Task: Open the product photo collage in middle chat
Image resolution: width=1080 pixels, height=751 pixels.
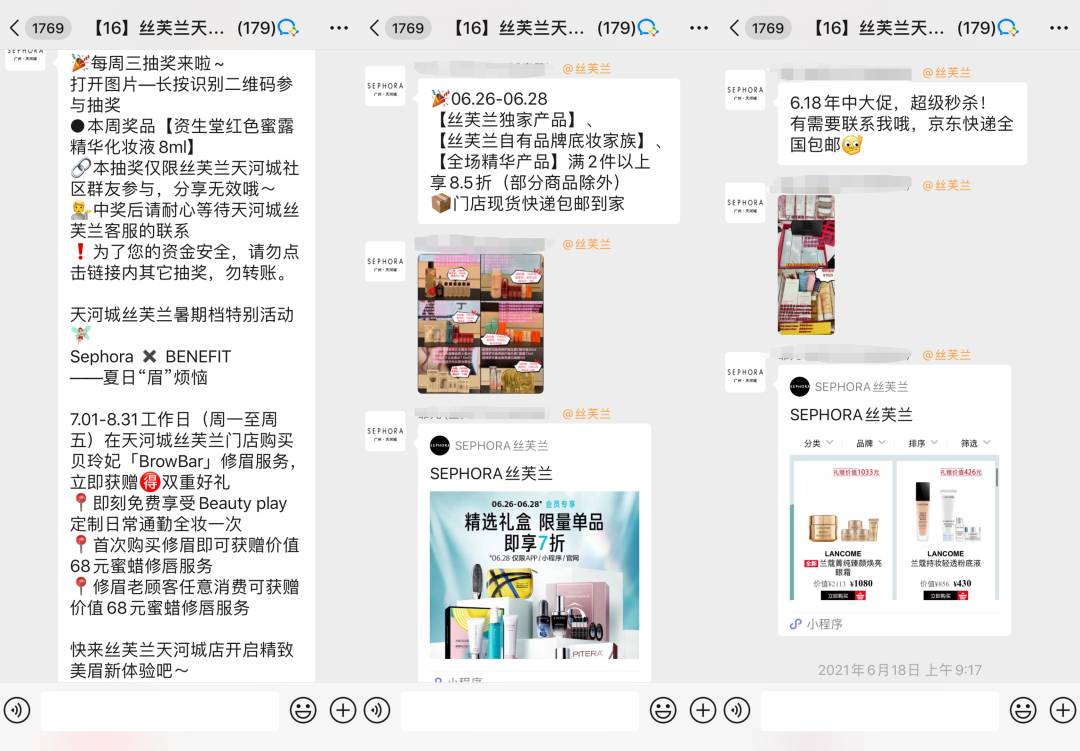Action: [x=480, y=323]
